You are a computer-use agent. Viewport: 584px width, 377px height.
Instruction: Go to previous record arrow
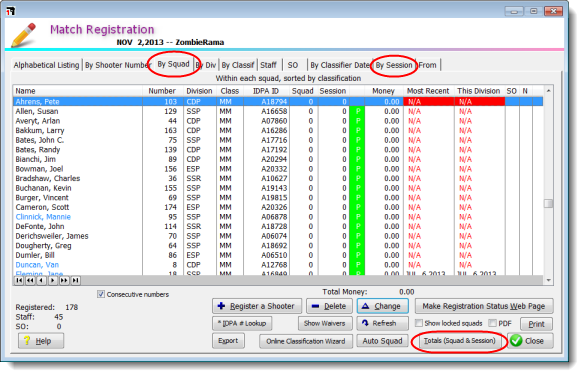[41, 280]
